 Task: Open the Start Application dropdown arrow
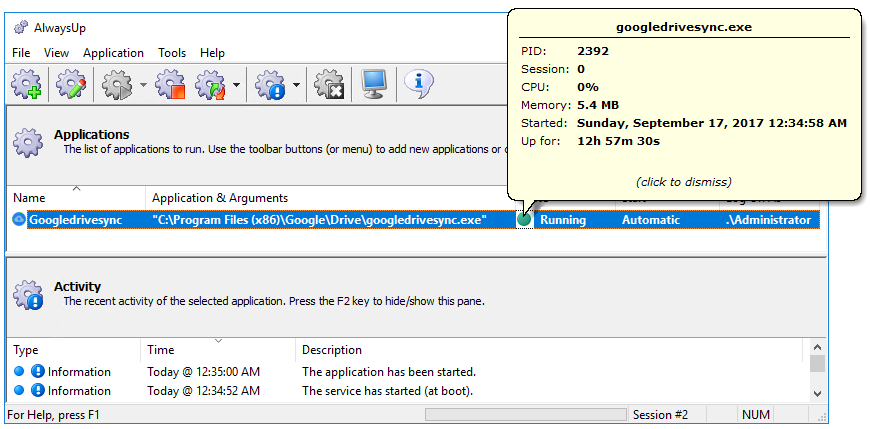click(143, 85)
